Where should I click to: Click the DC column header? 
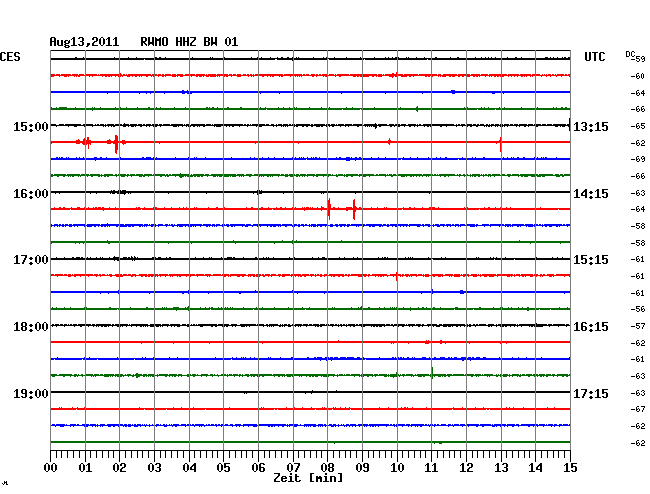630,54
